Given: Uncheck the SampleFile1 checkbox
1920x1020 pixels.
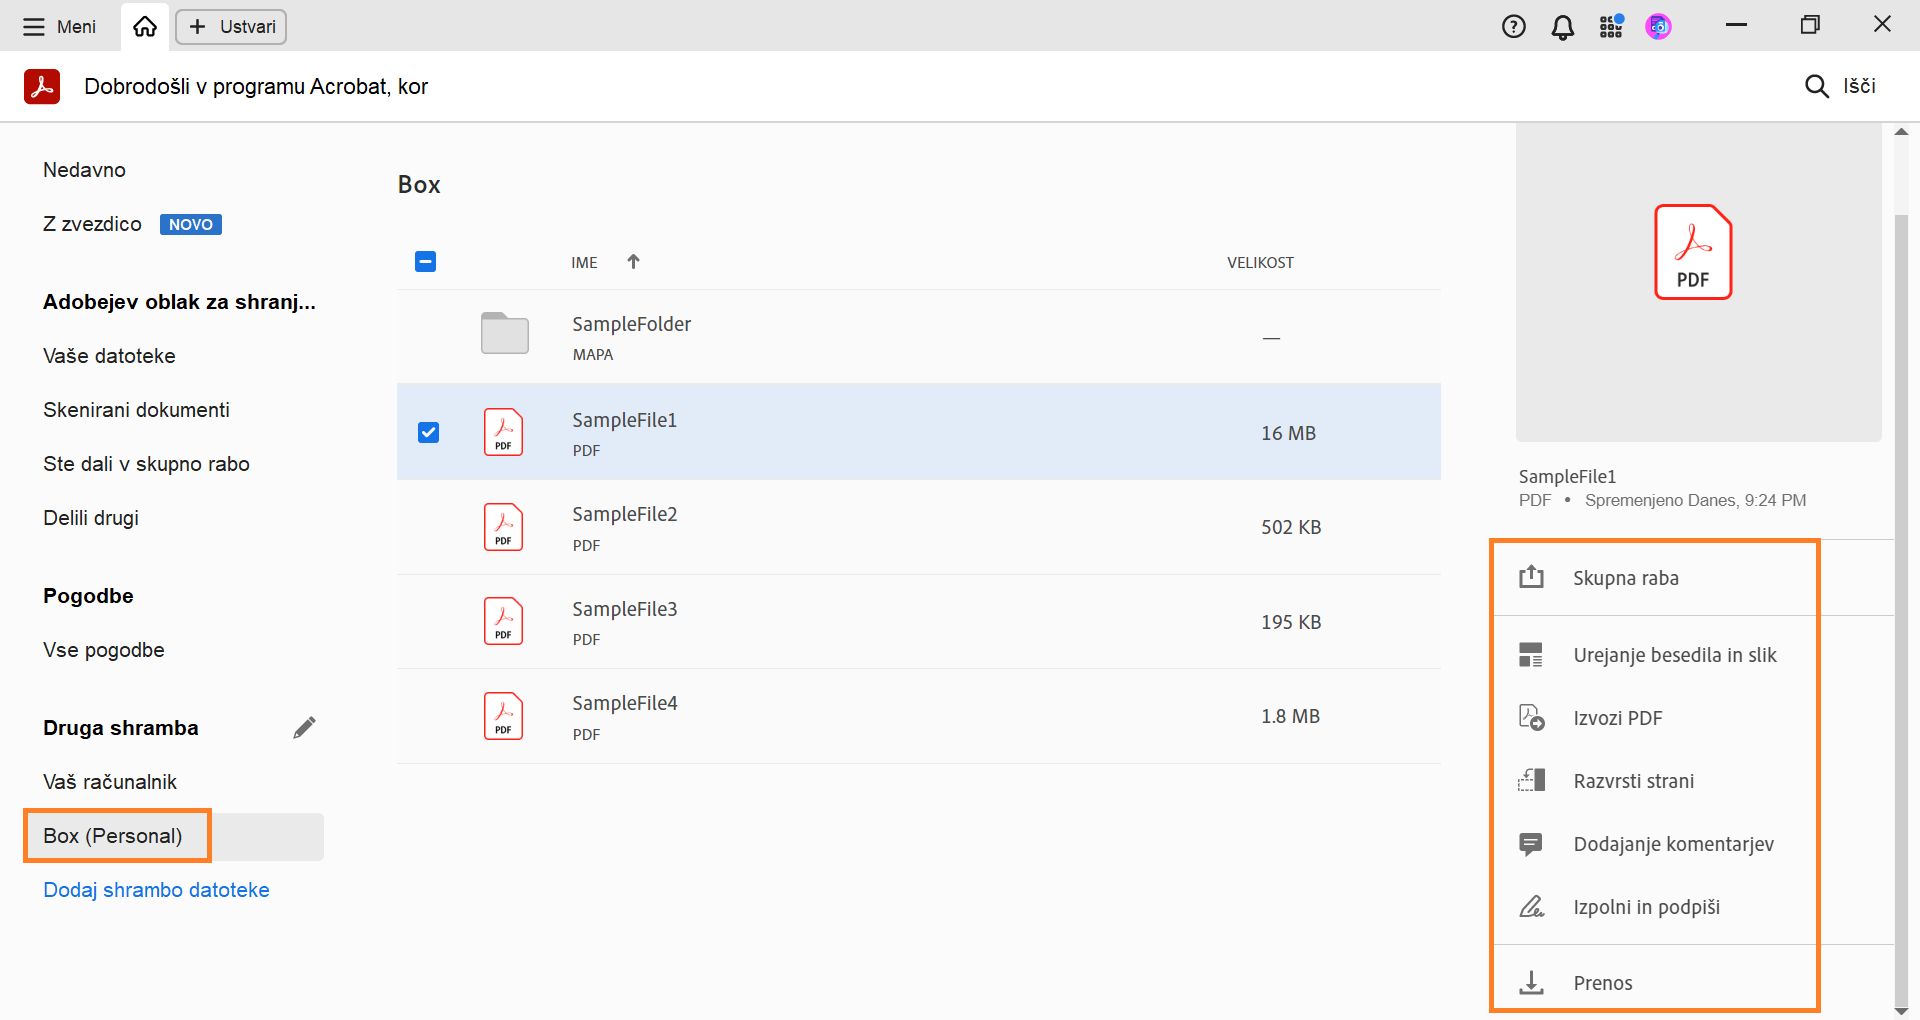Looking at the screenshot, I should coord(428,432).
